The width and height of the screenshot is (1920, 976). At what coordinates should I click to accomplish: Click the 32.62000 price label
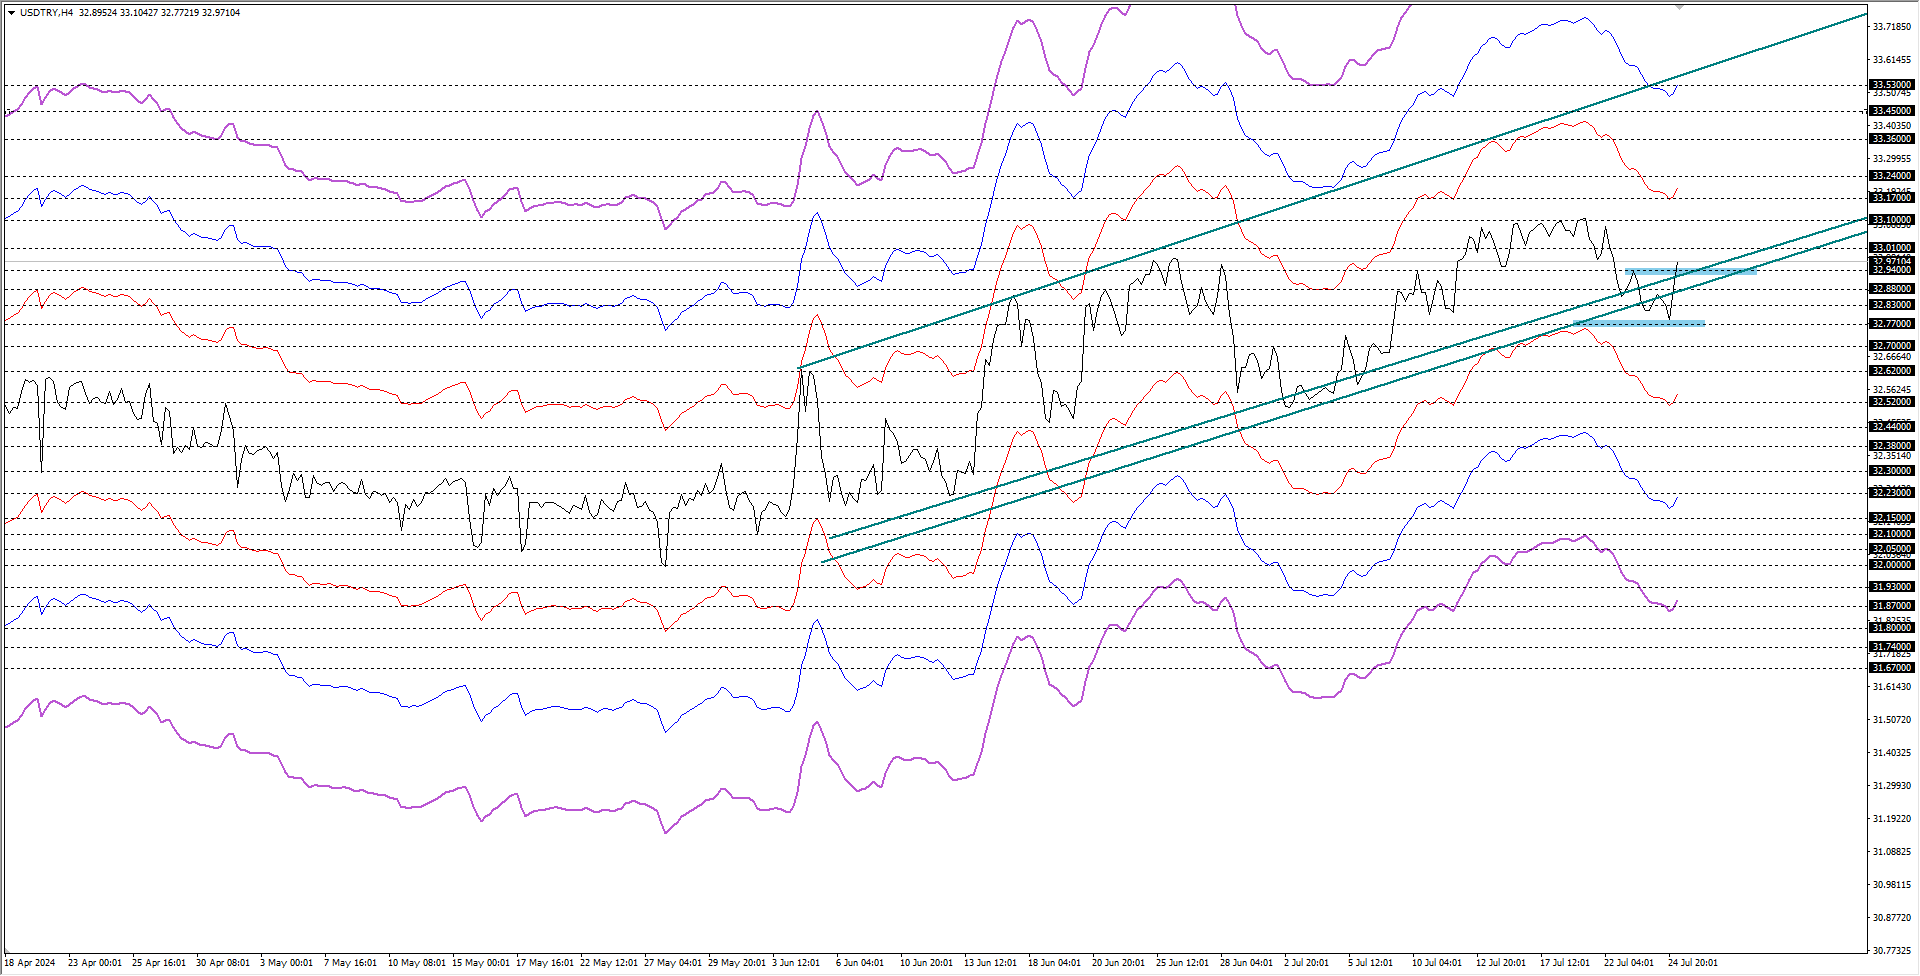pos(1892,371)
